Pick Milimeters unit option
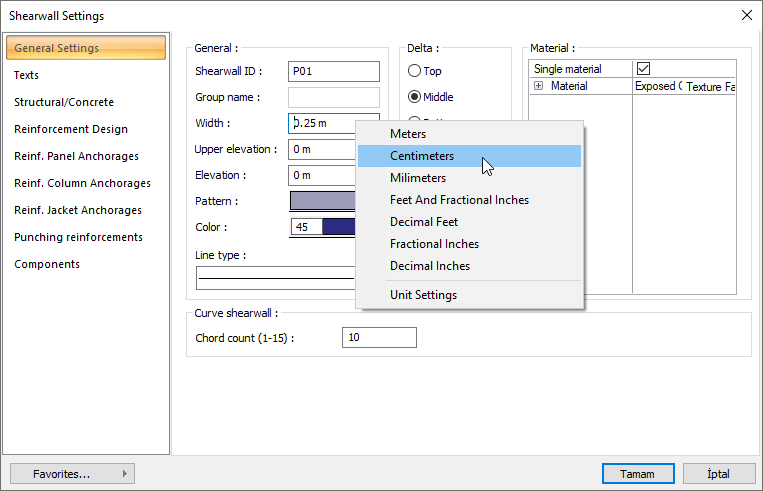The image size is (763, 491). coord(418,178)
